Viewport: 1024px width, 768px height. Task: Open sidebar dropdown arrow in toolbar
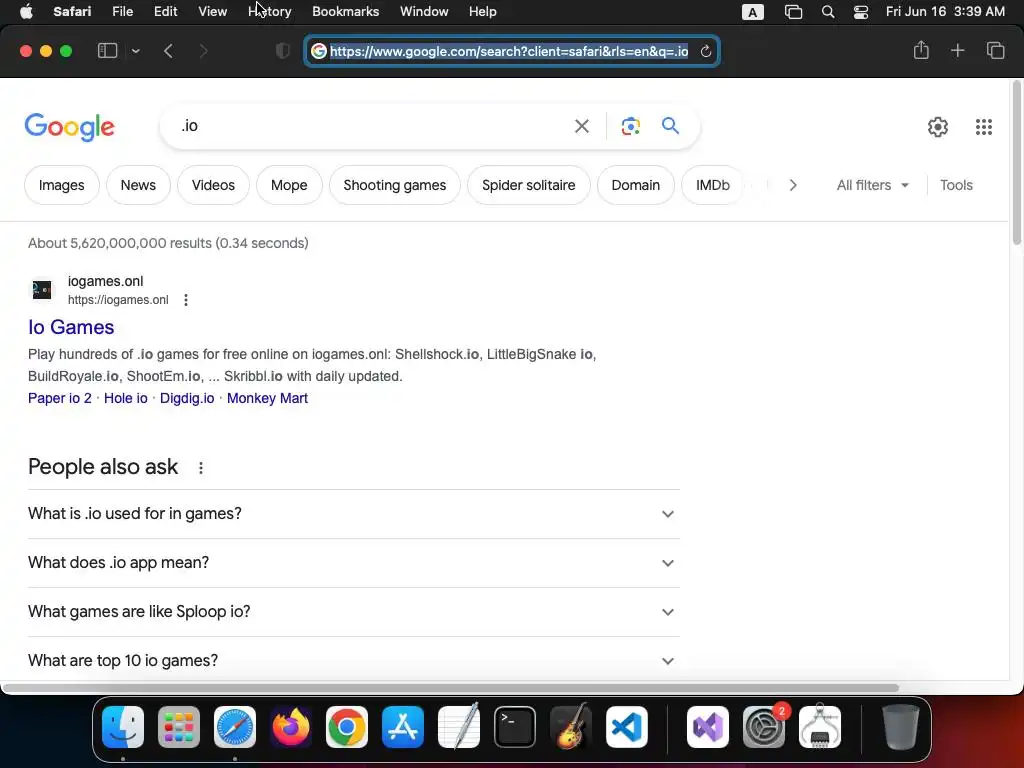(135, 51)
